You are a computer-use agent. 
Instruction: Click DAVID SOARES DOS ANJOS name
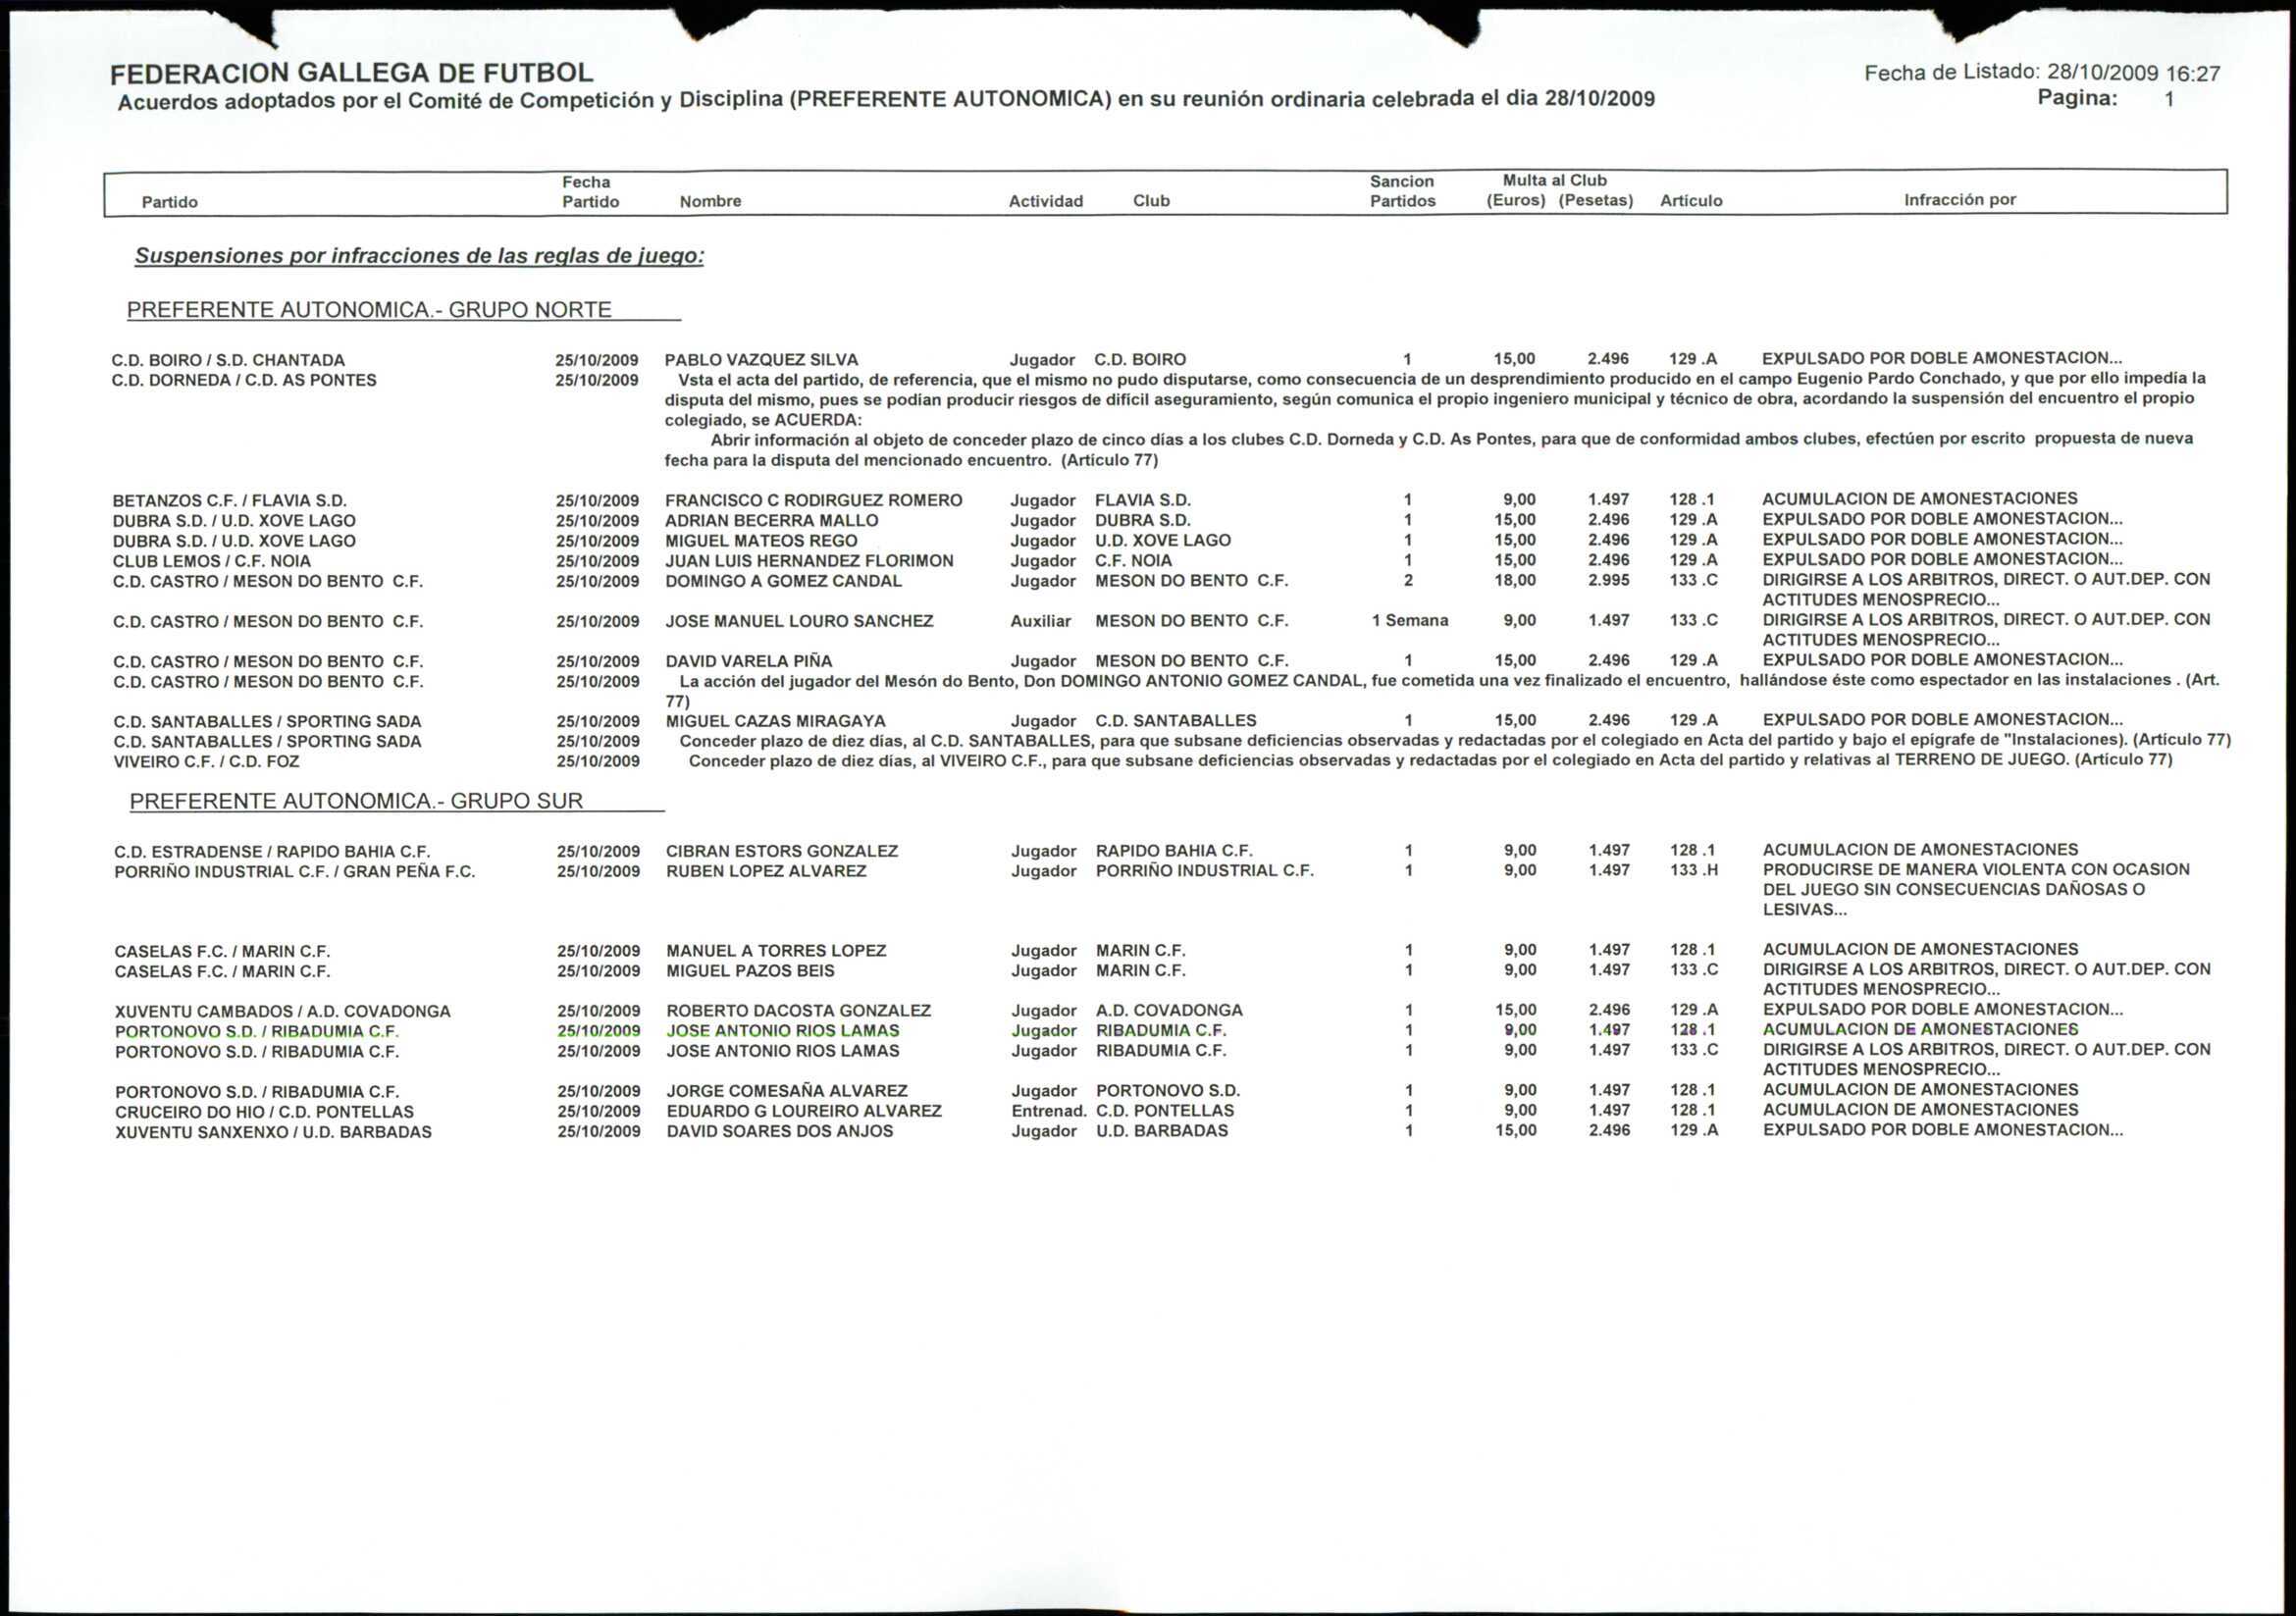780,1131
